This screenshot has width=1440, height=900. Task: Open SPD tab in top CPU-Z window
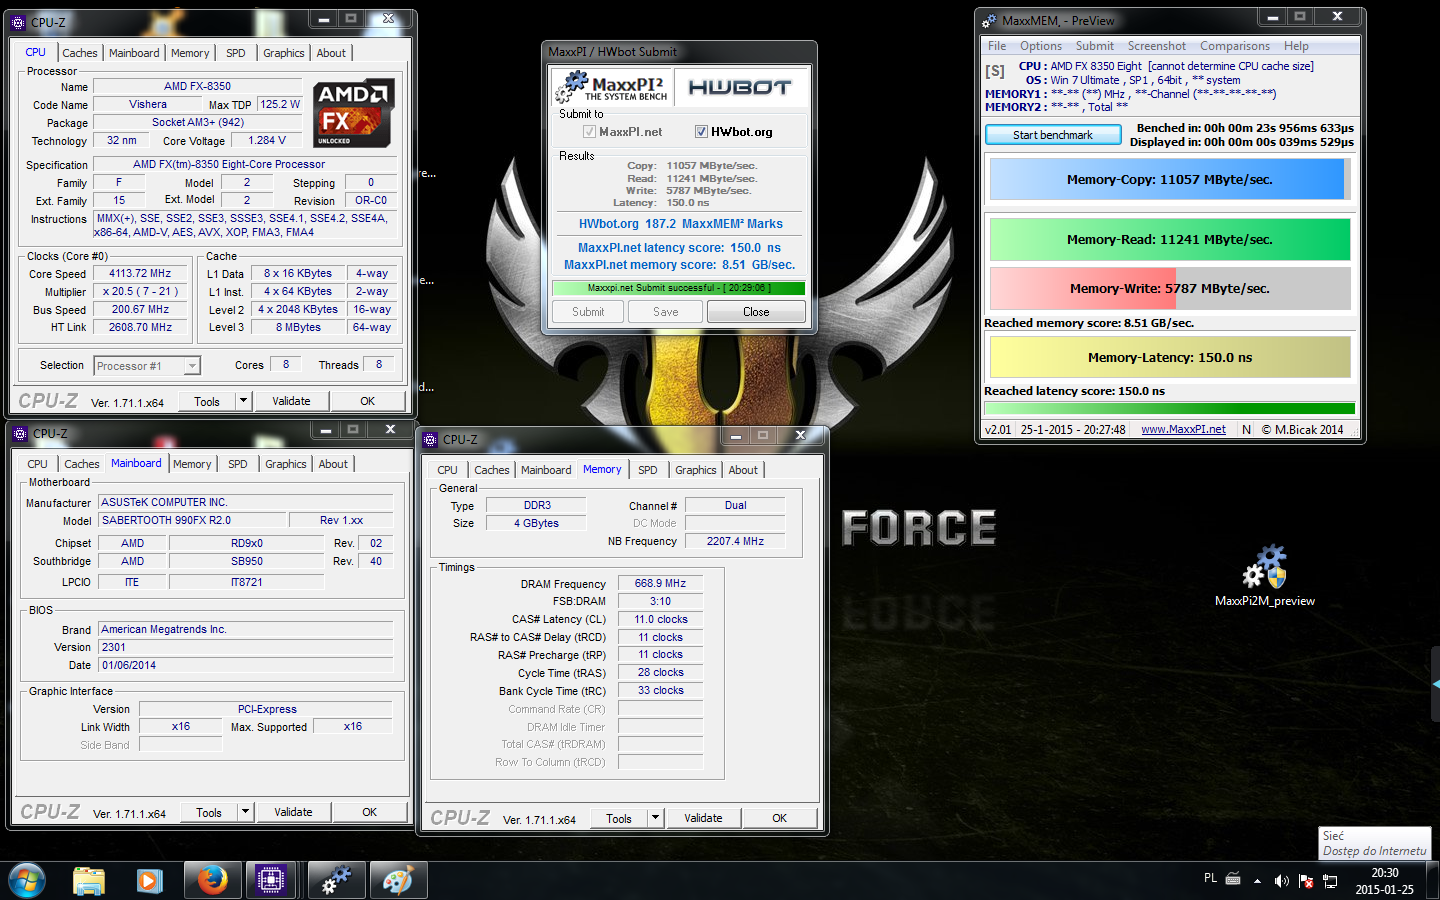235,53
